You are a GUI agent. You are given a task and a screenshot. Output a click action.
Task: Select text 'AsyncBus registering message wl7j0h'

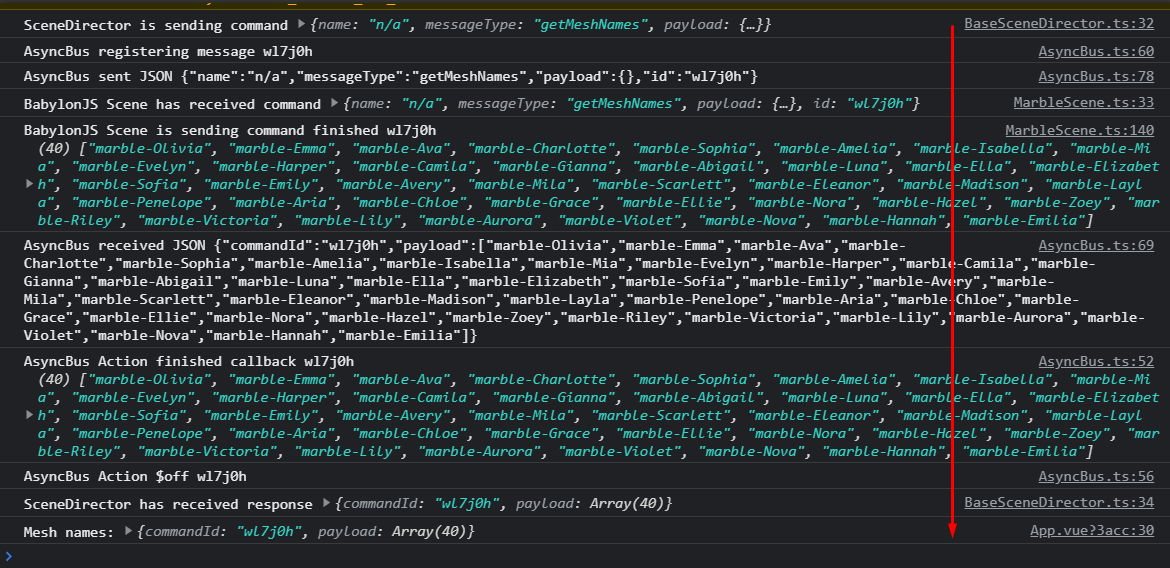[168, 52]
